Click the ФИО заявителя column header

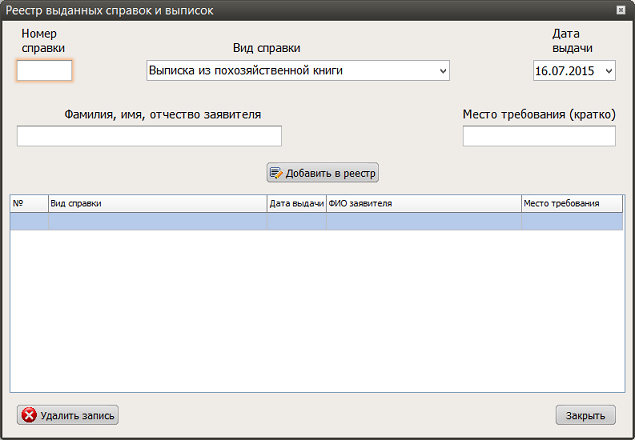click(x=424, y=203)
